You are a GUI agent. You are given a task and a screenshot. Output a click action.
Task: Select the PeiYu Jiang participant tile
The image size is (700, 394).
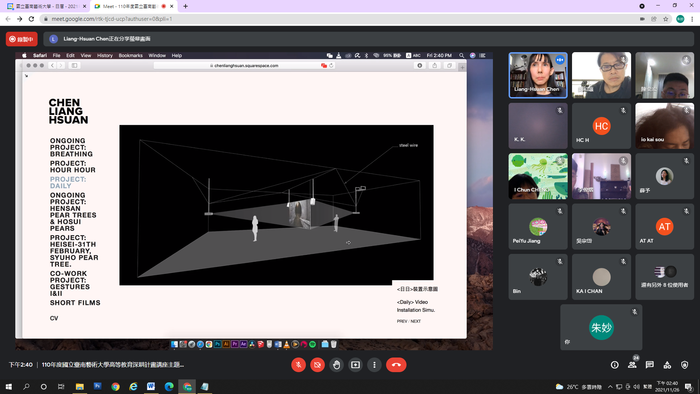(x=538, y=227)
